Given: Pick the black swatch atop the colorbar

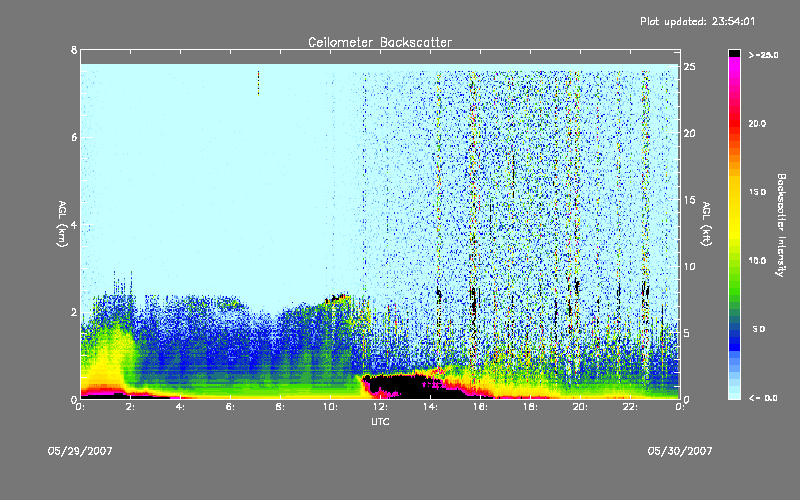Looking at the screenshot, I should 734,53.
